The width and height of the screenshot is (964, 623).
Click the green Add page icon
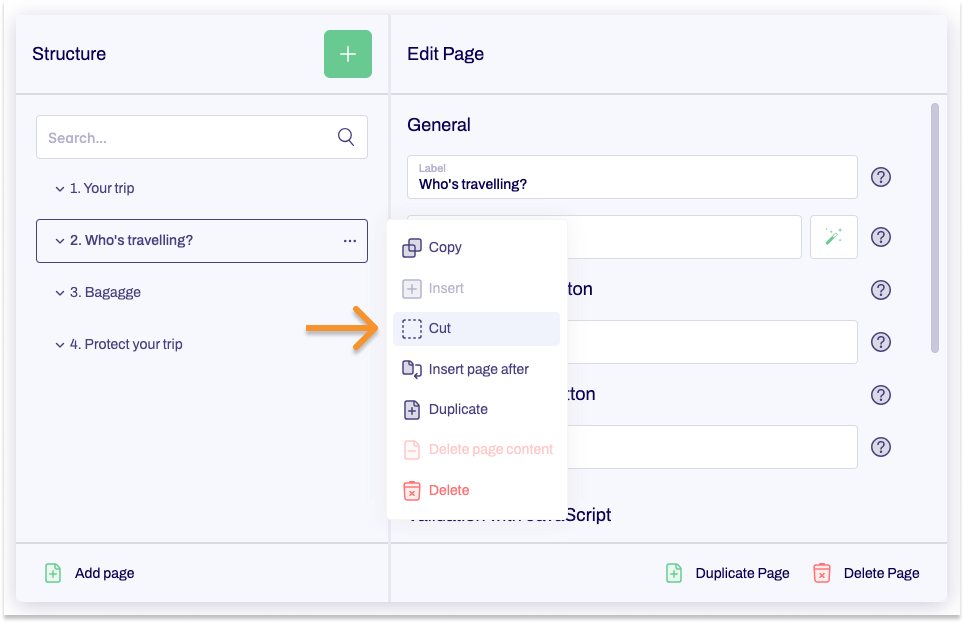point(52,572)
